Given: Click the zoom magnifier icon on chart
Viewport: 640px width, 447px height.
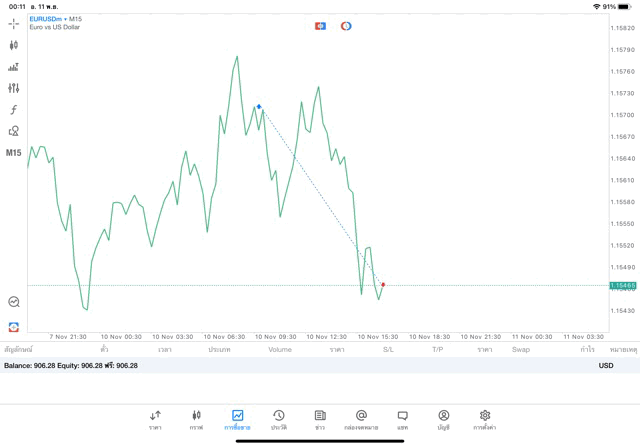Looking at the screenshot, I should [14, 301].
